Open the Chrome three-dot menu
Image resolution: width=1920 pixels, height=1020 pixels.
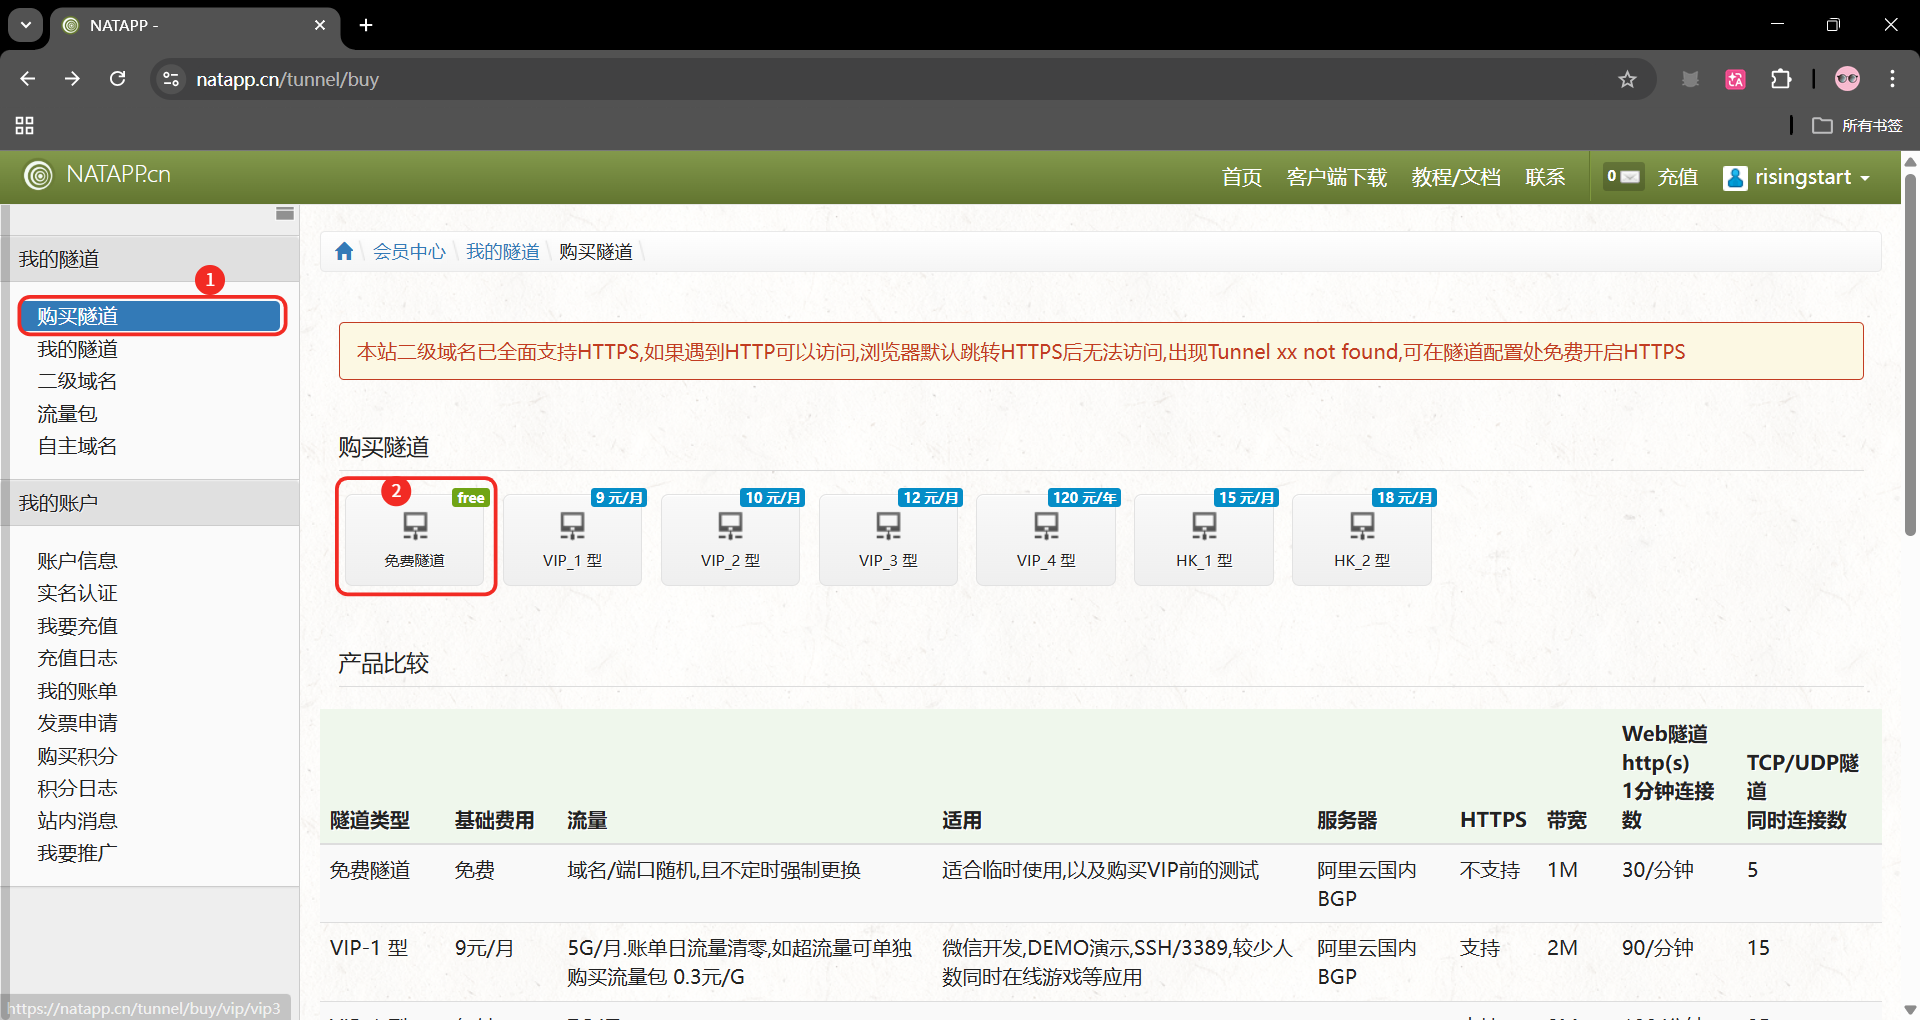click(x=1892, y=79)
